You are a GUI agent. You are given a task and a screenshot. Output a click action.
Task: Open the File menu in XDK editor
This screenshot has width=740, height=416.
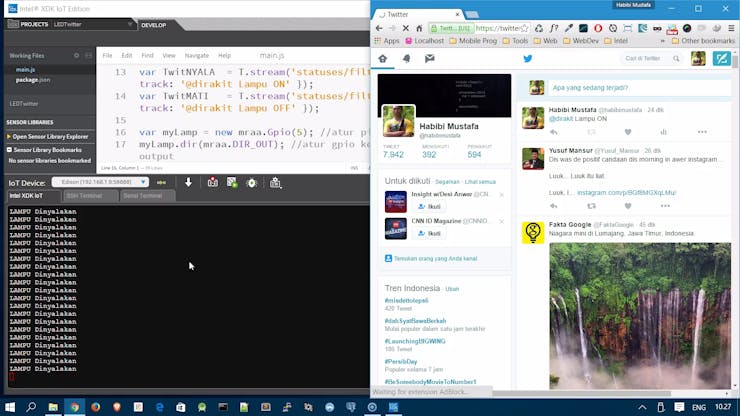[x=107, y=55]
